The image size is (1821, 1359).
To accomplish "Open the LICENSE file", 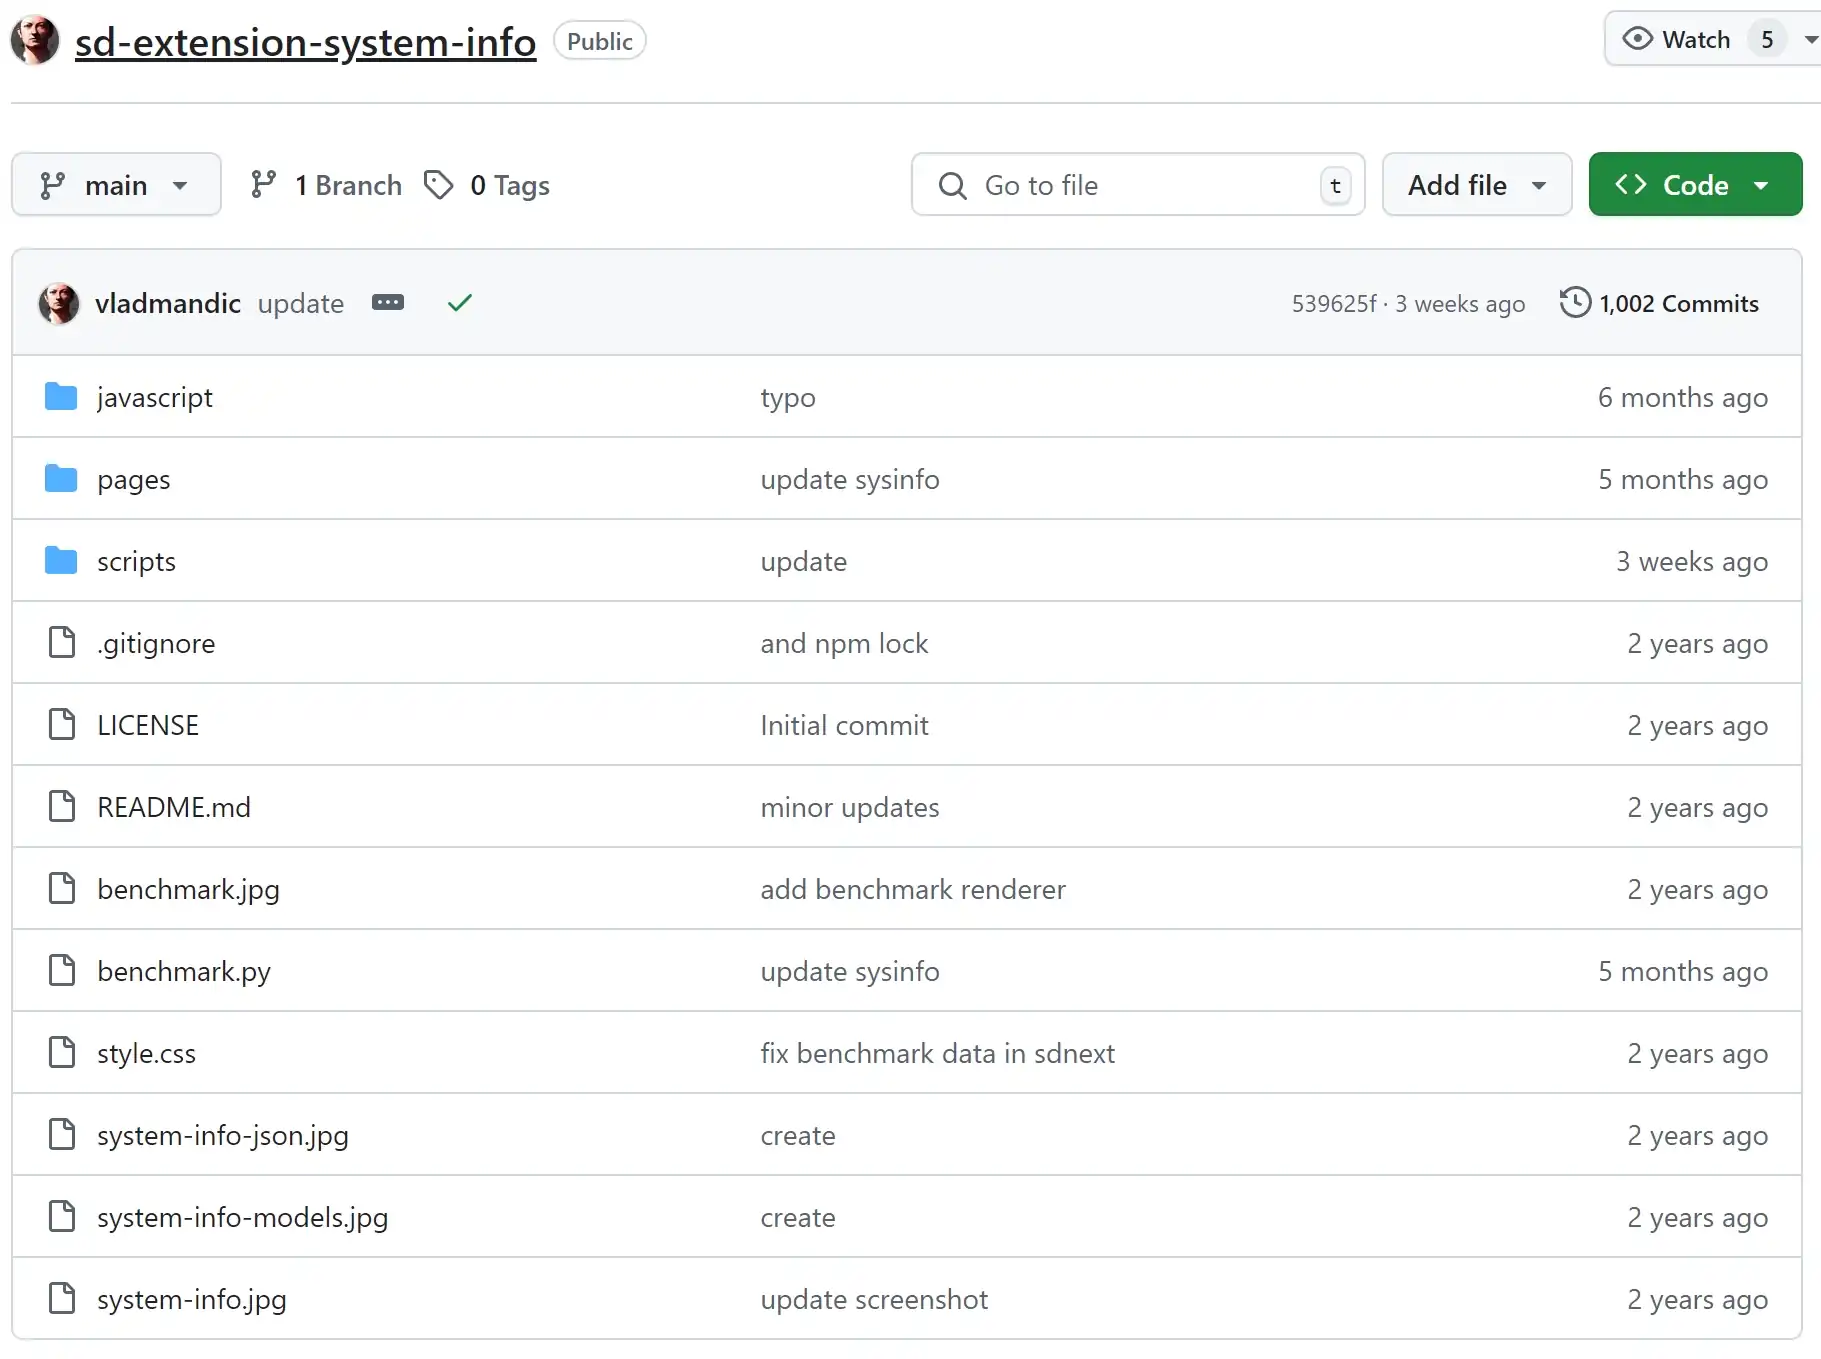I will tap(148, 725).
